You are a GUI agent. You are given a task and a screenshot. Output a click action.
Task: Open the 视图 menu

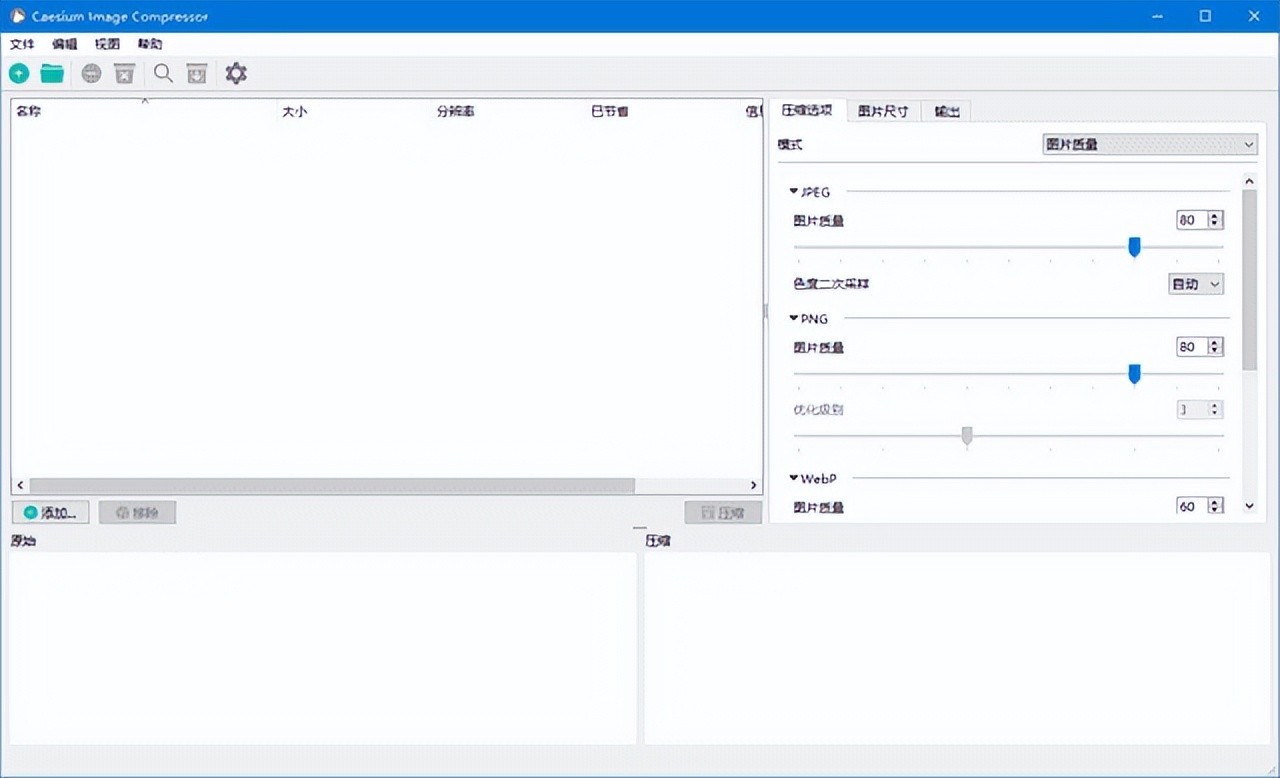(x=107, y=44)
